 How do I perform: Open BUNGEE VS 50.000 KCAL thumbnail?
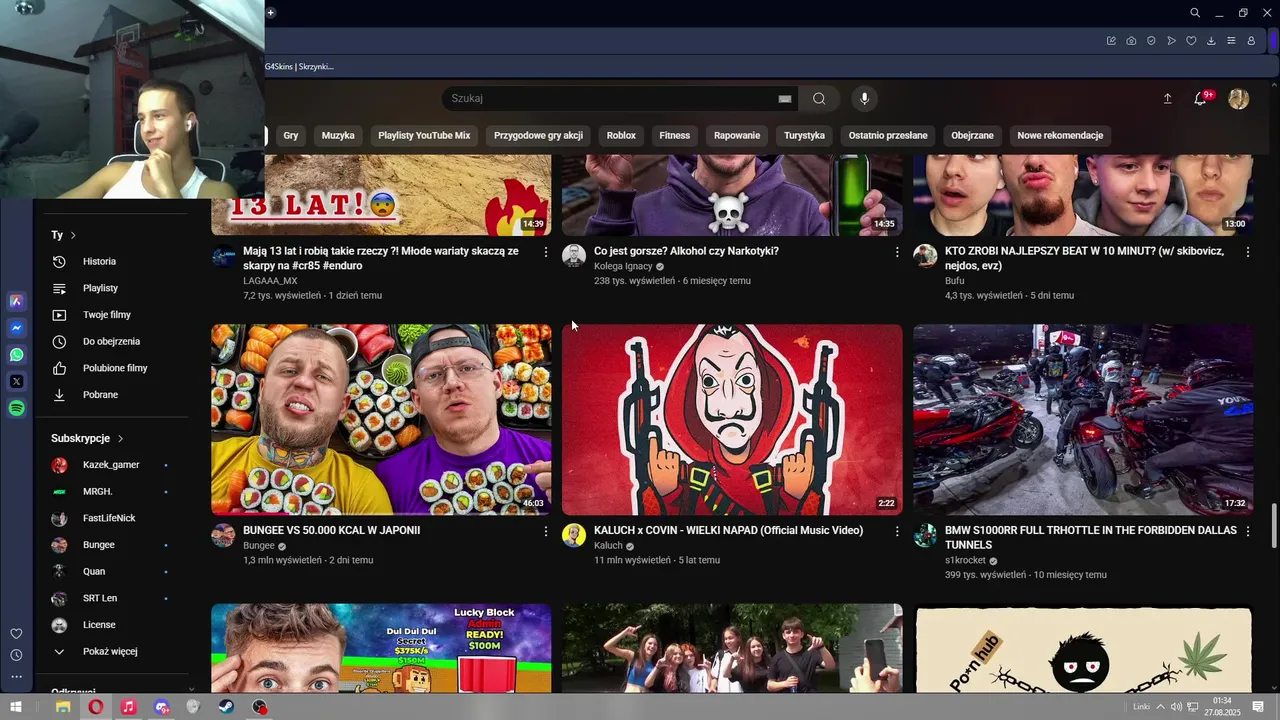(x=381, y=419)
